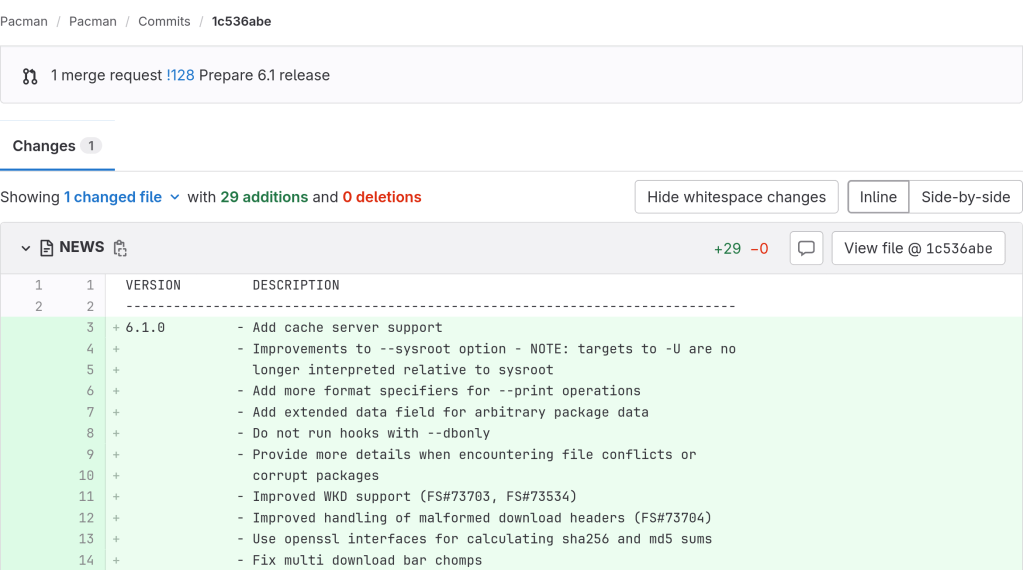Click new line number 3 in diff
This screenshot has height=570, width=1023.
pos(89,328)
